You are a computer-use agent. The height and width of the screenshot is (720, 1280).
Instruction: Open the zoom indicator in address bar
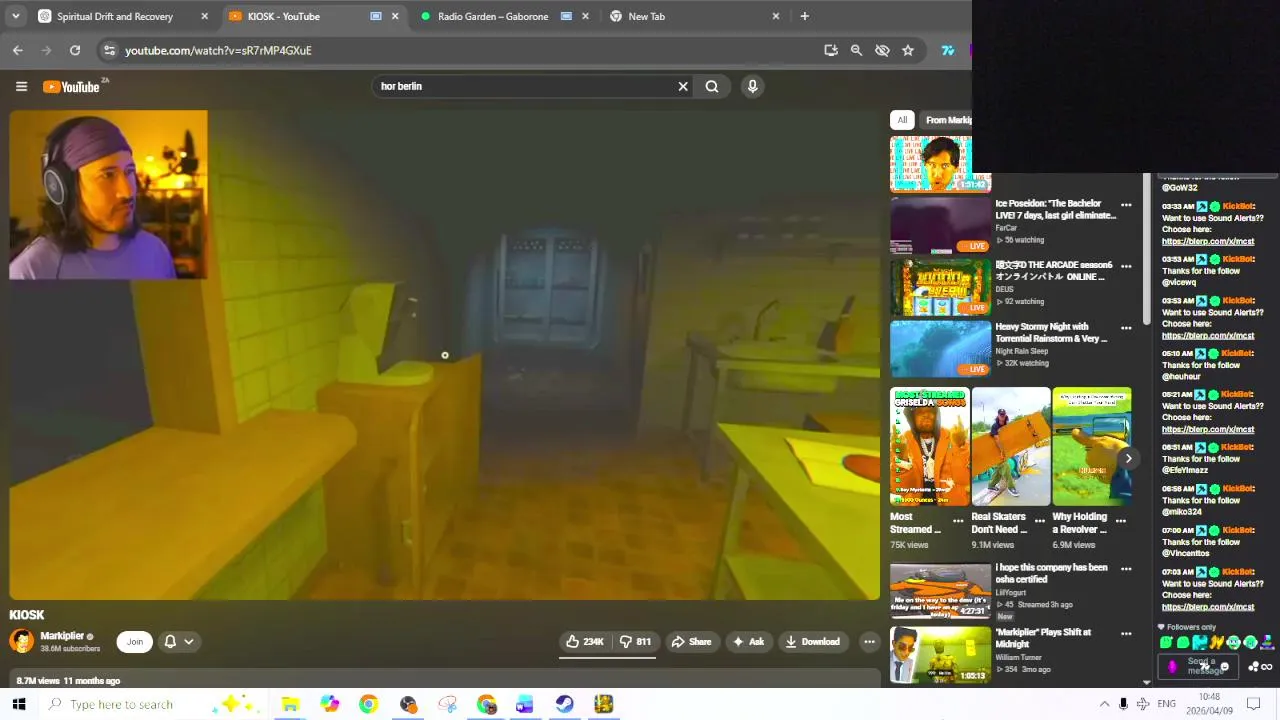[856, 50]
